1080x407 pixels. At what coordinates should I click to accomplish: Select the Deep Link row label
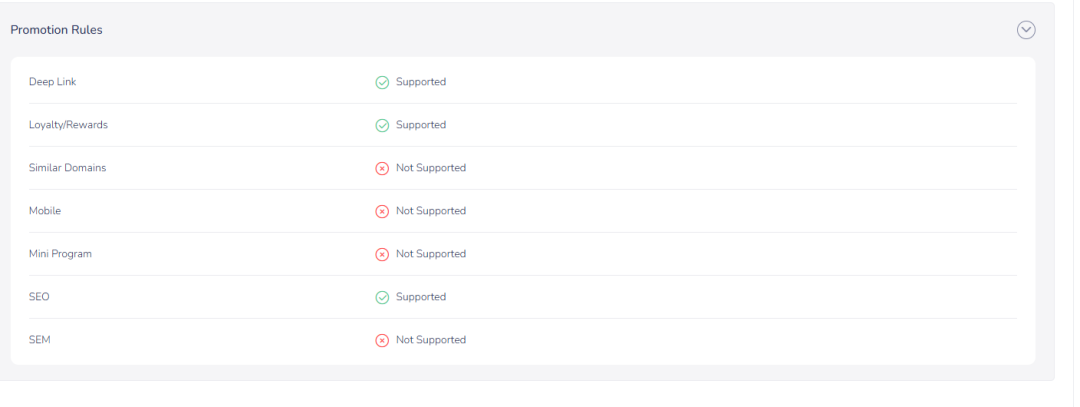(x=52, y=82)
